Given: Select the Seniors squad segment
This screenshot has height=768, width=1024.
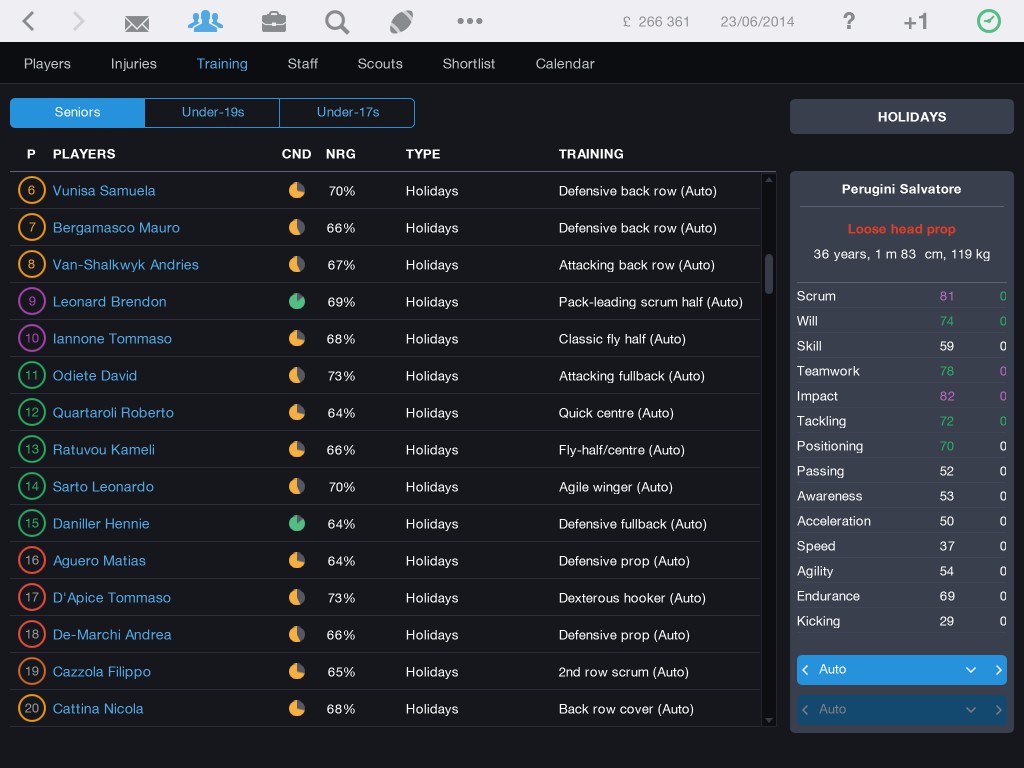Looking at the screenshot, I should [77, 112].
